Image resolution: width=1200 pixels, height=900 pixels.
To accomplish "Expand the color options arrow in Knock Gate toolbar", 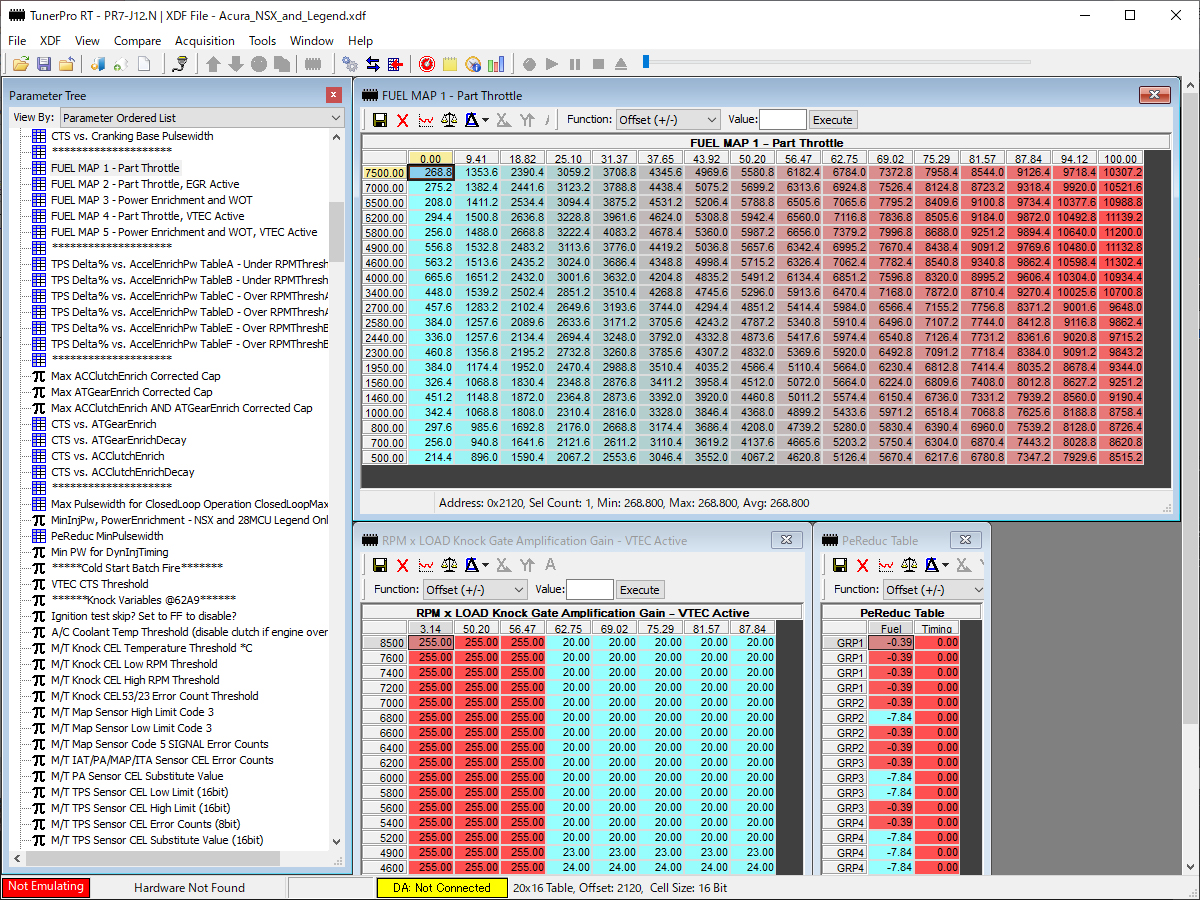I will pos(485,566).
